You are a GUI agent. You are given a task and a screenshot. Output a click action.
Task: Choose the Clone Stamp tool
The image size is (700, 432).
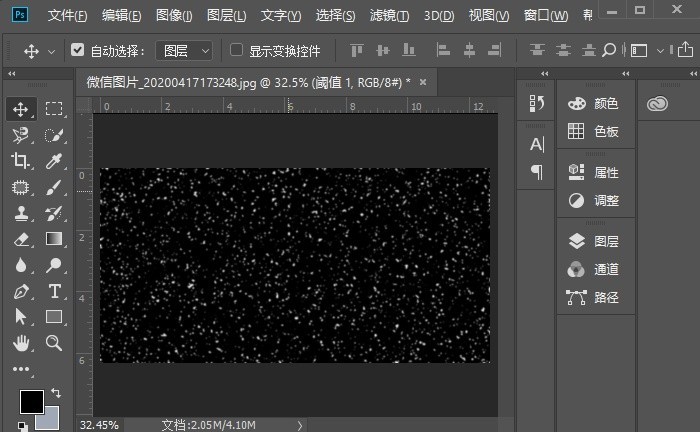point(21,213)
